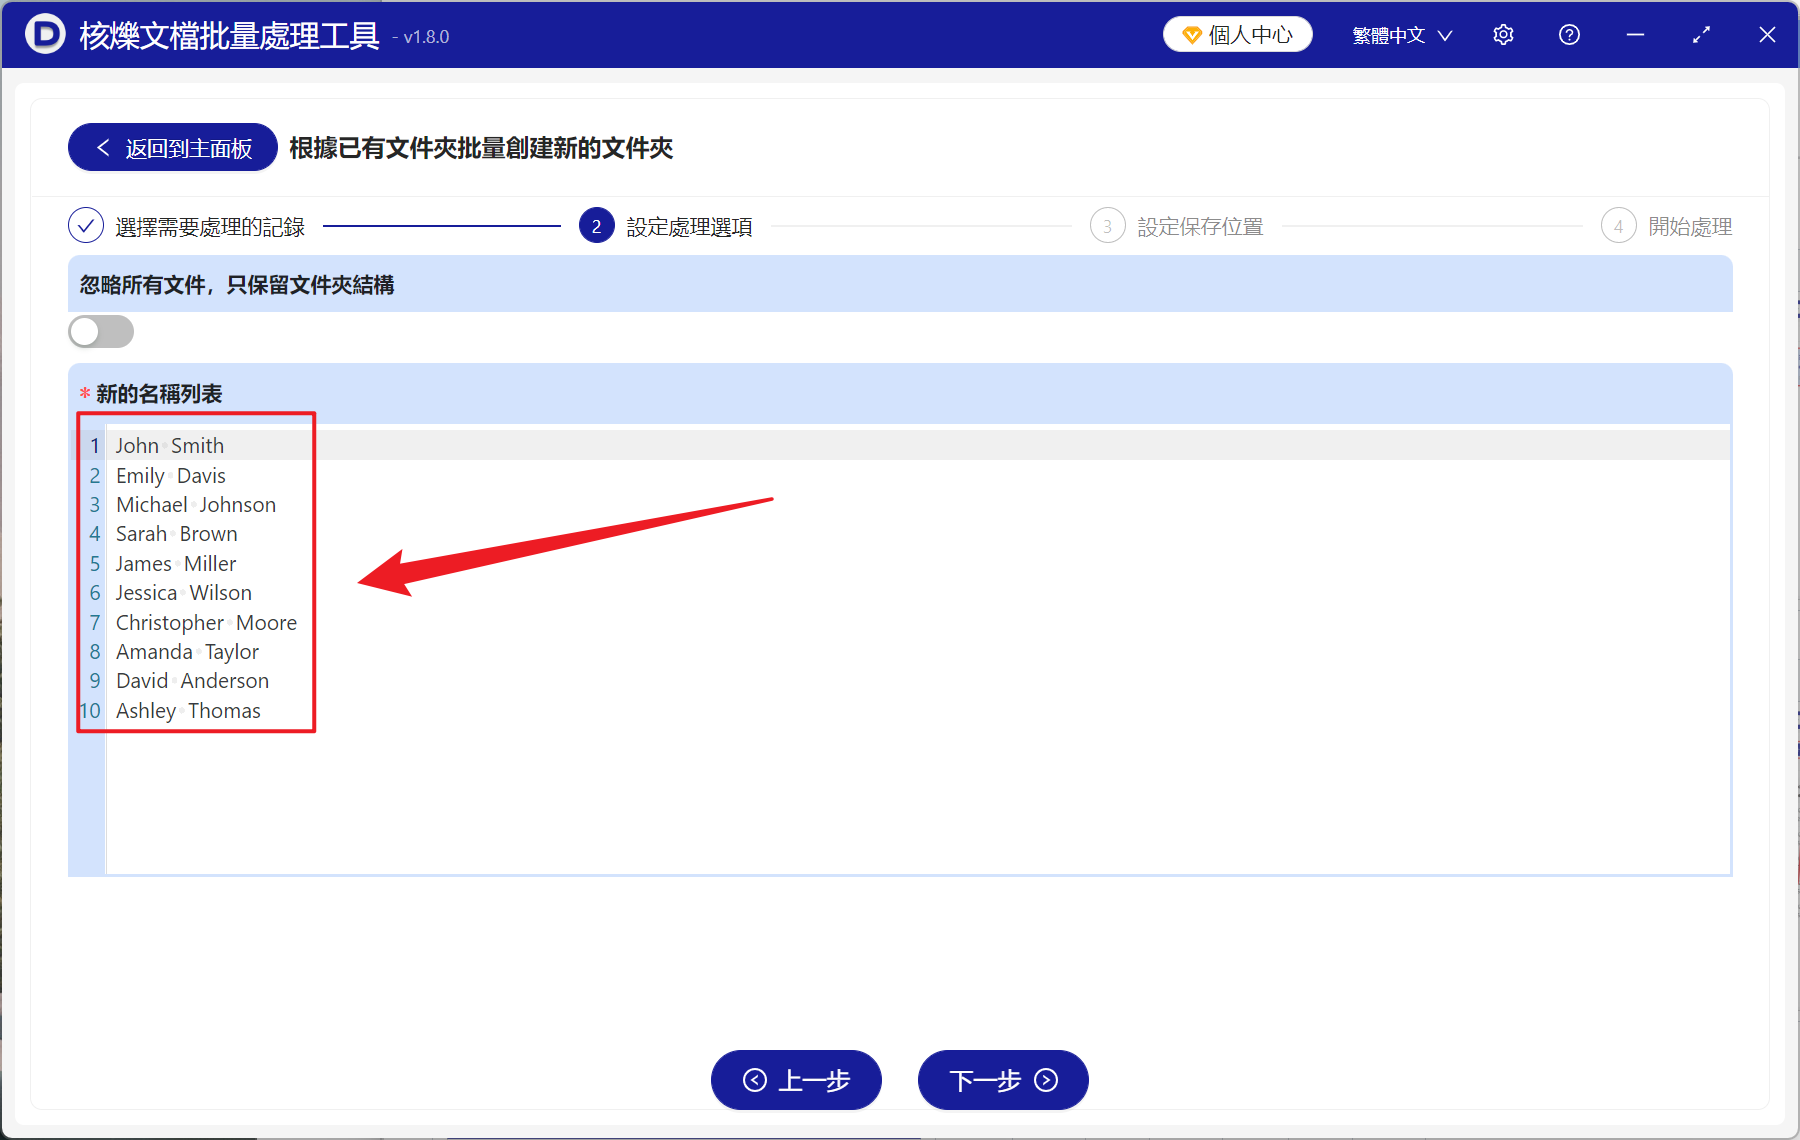The height and width of the screenshot is (1140, 1800).
Task: Select the name John Smith in the list
Action: click(169, 445)
